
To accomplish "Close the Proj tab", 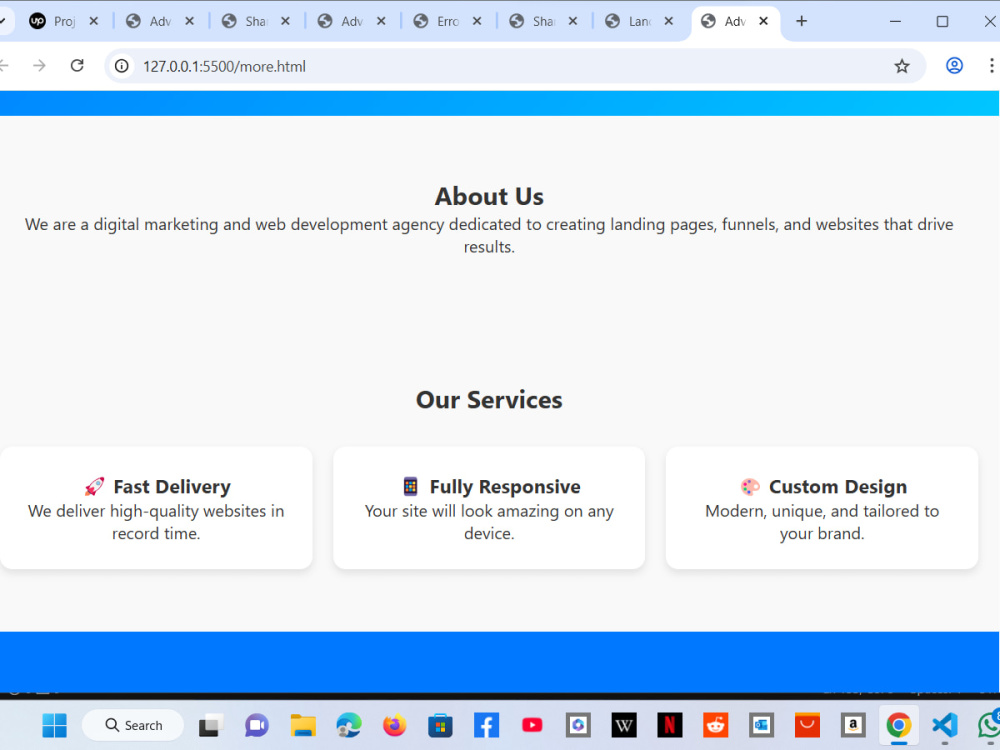I will tap(94, 21).
